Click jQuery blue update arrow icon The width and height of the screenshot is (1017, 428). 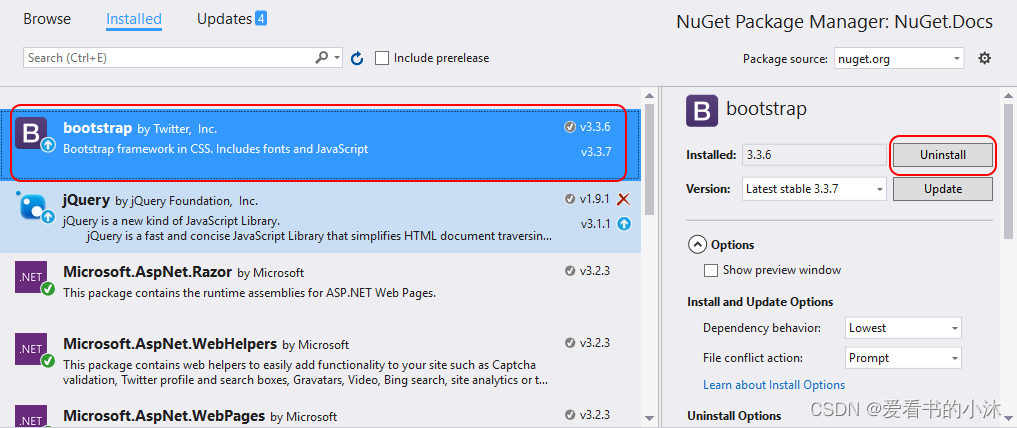624,223
